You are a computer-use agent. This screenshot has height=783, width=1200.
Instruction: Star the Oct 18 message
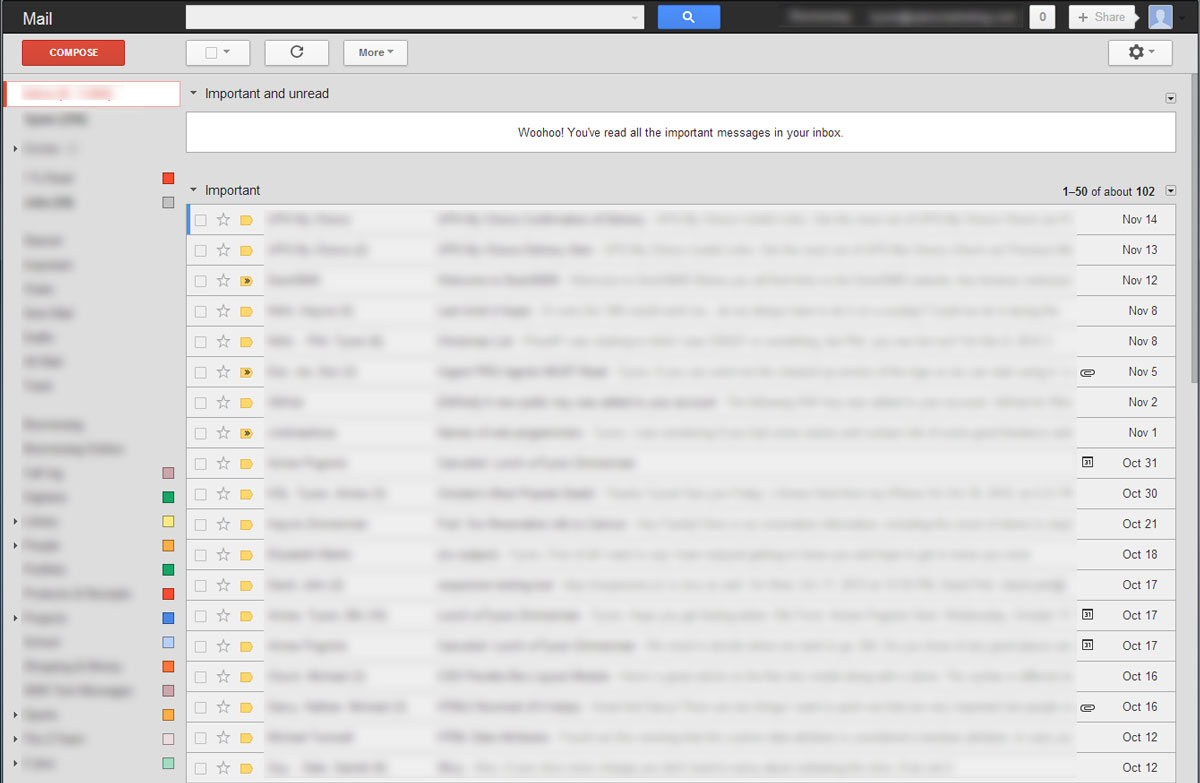coord(223,555)
